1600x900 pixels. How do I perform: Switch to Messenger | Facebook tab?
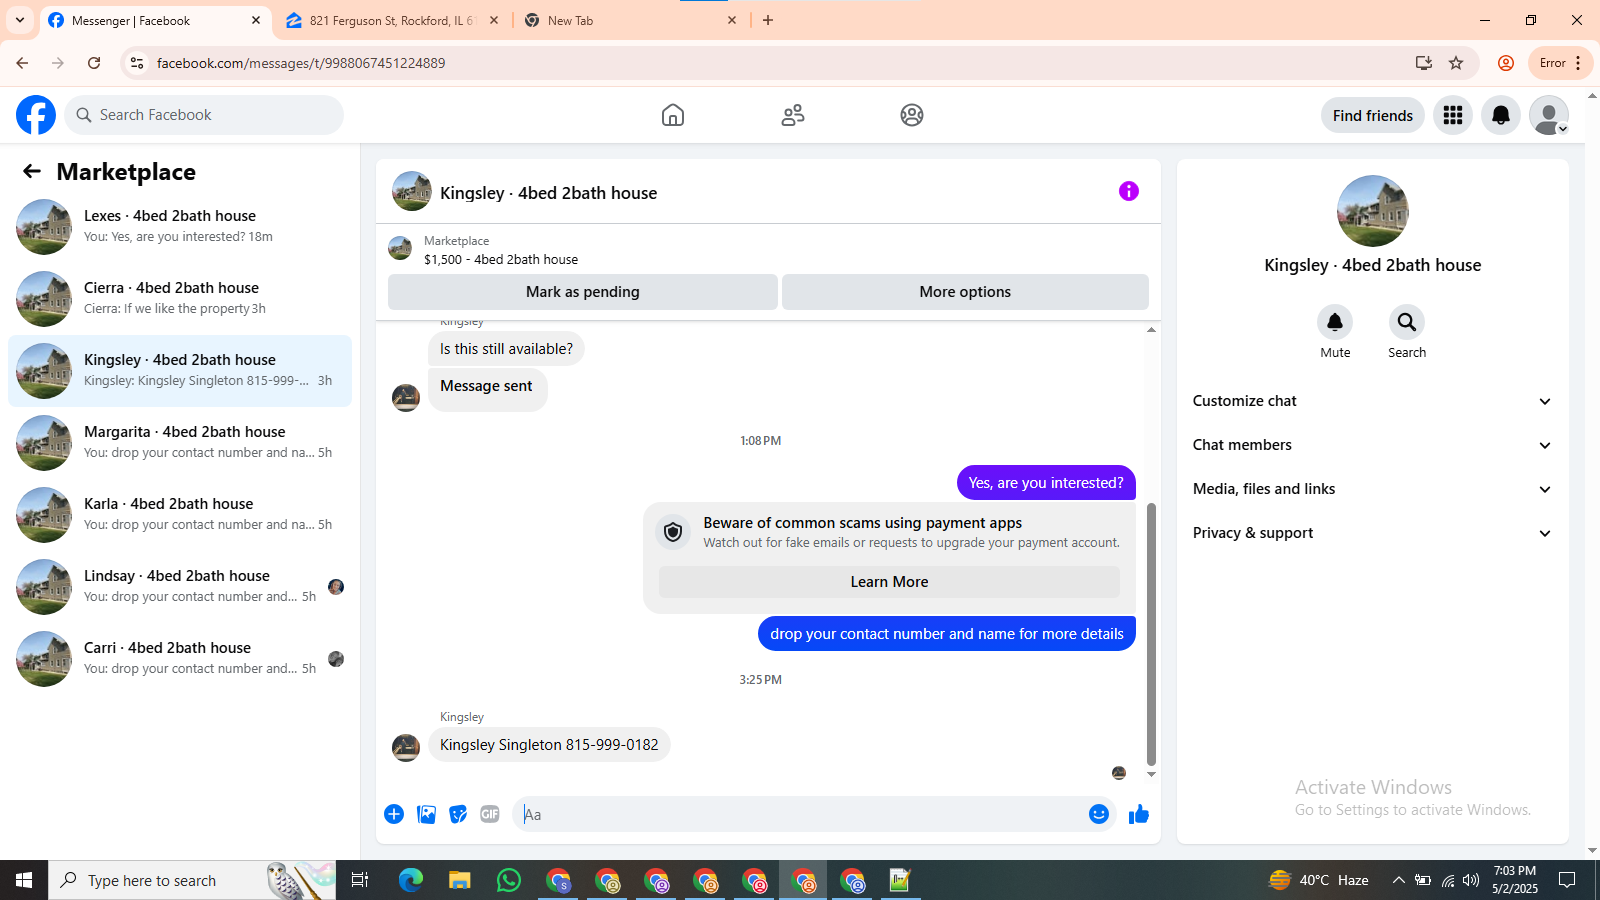tap(155, 20)
